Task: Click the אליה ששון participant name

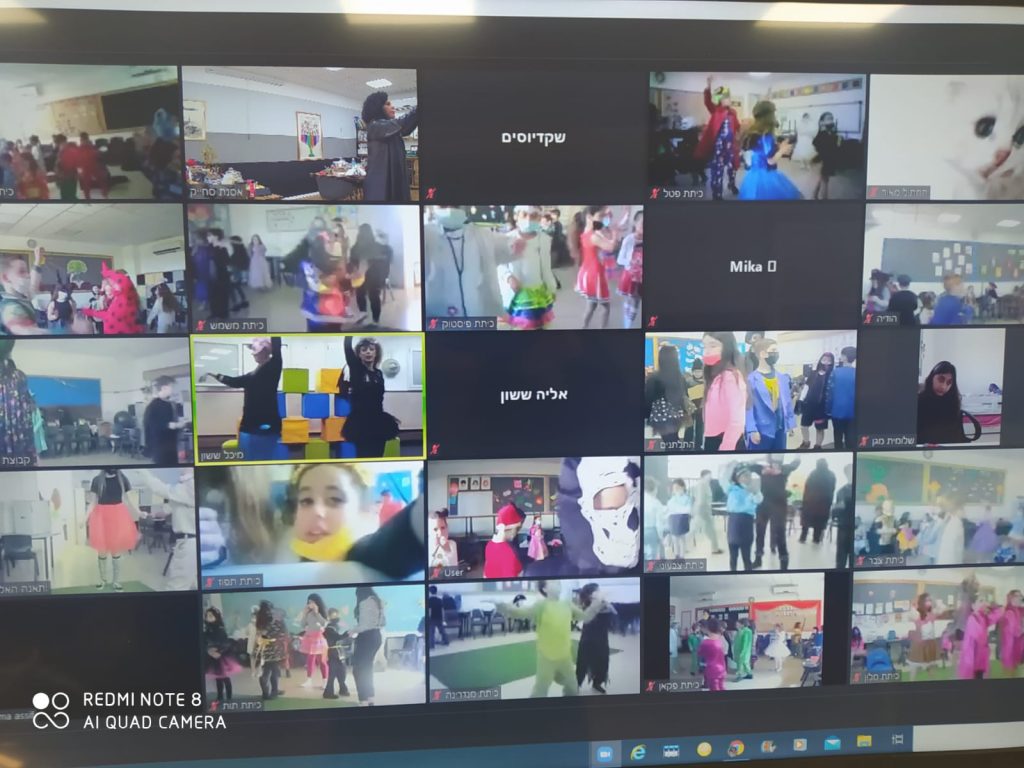Action: coord(534,394)
